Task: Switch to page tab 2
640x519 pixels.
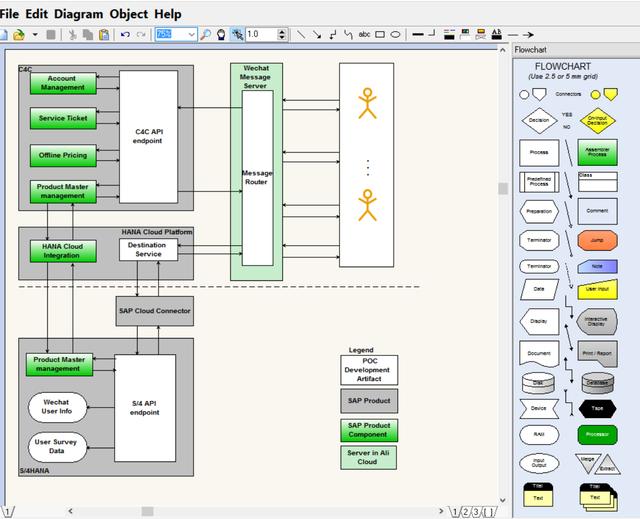Action: pos(465,512)
